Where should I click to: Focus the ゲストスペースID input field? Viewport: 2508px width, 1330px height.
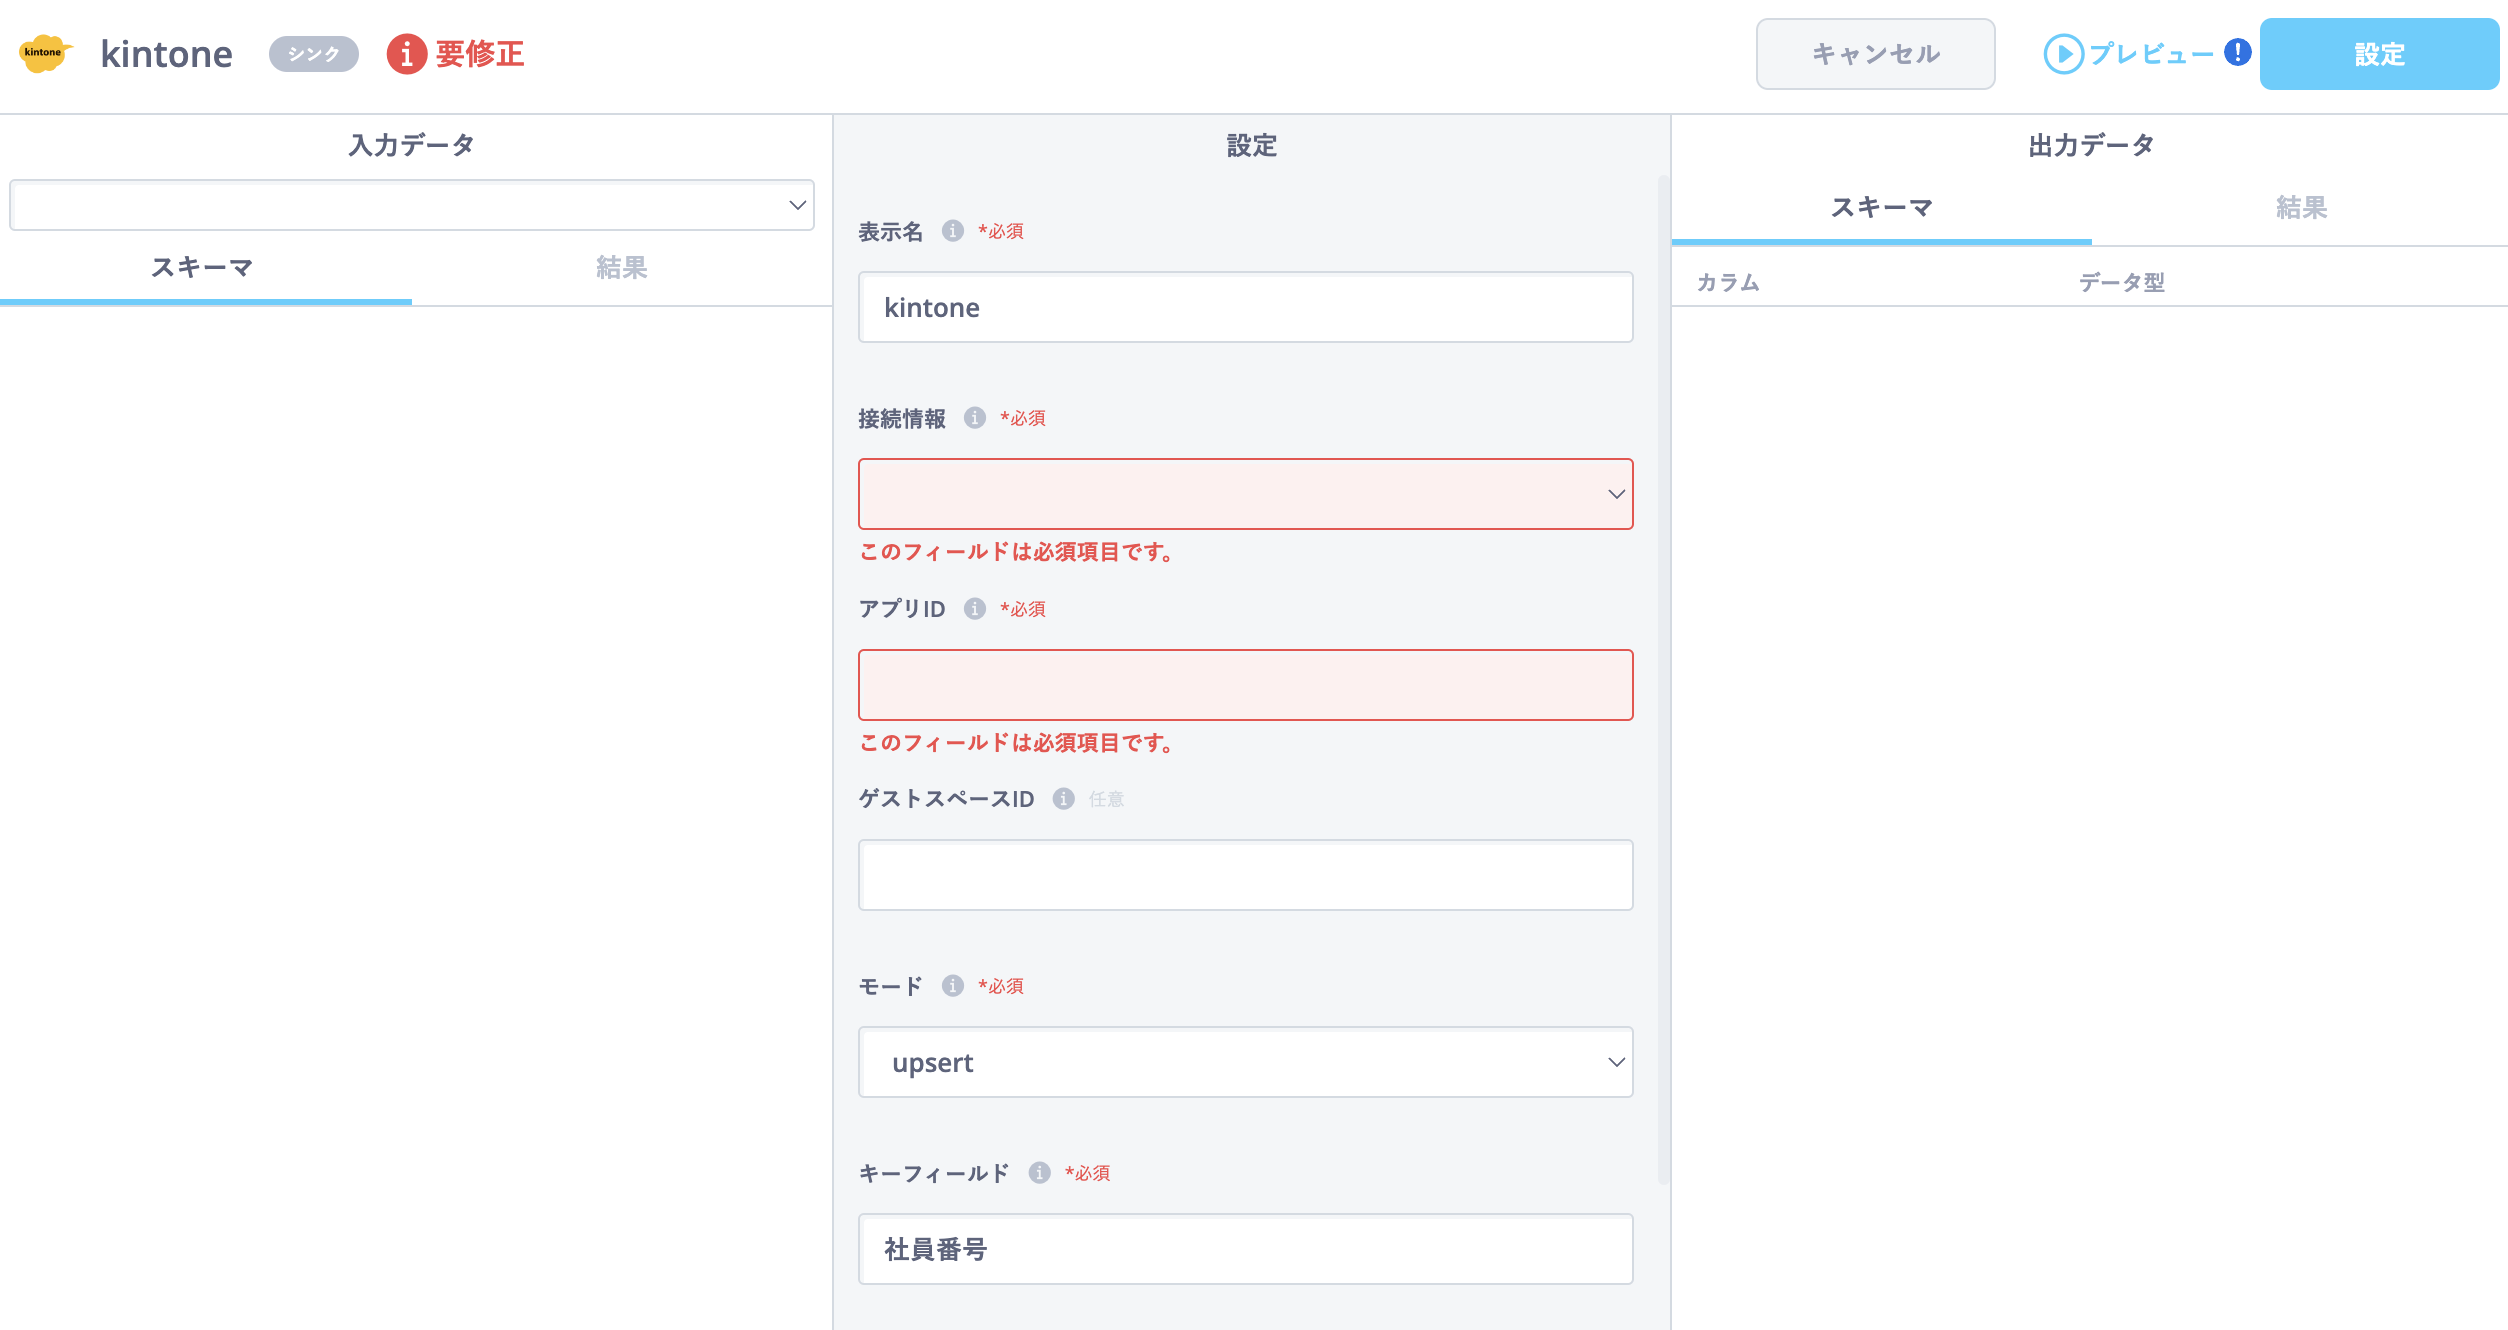coord(1245,875)
